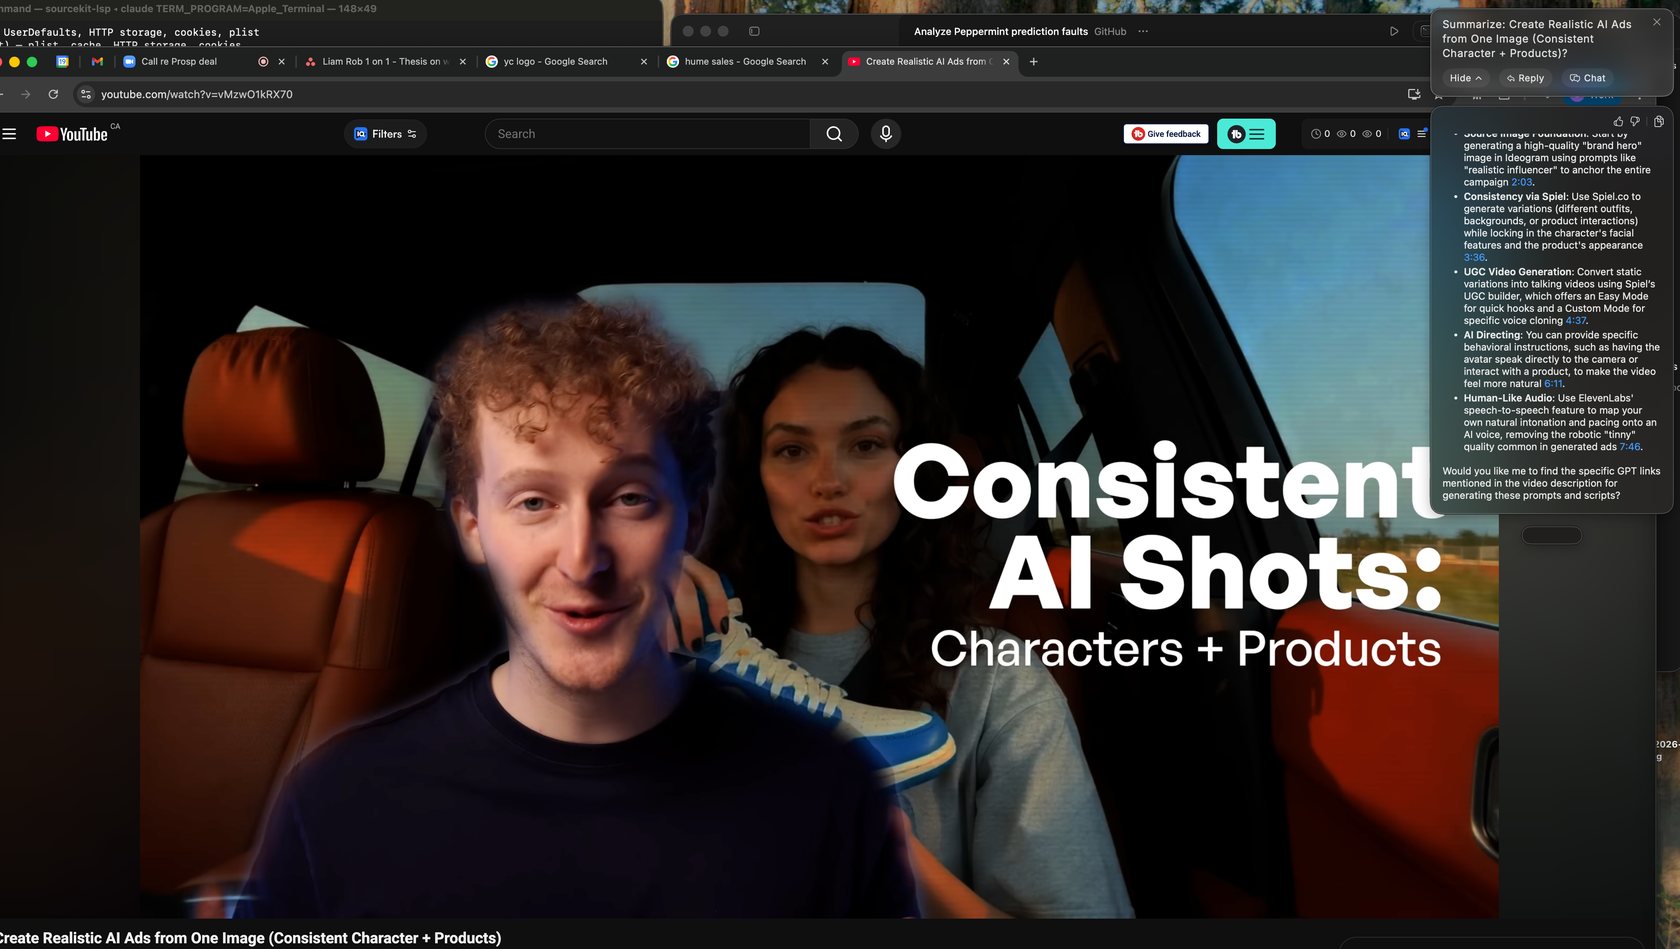Switch to the "Call re Prosp deal" tab
1680x949 pixels.
click(x=178, y=61)
